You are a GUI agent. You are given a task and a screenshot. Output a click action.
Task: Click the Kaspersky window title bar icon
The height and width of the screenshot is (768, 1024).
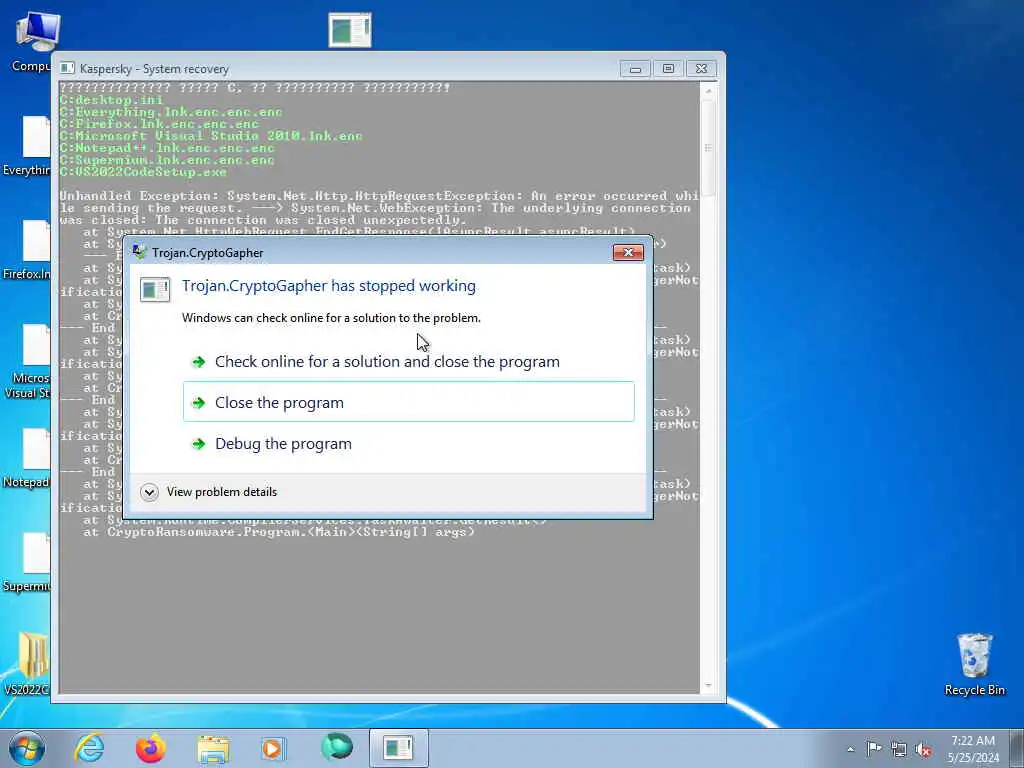pos(67,68)
